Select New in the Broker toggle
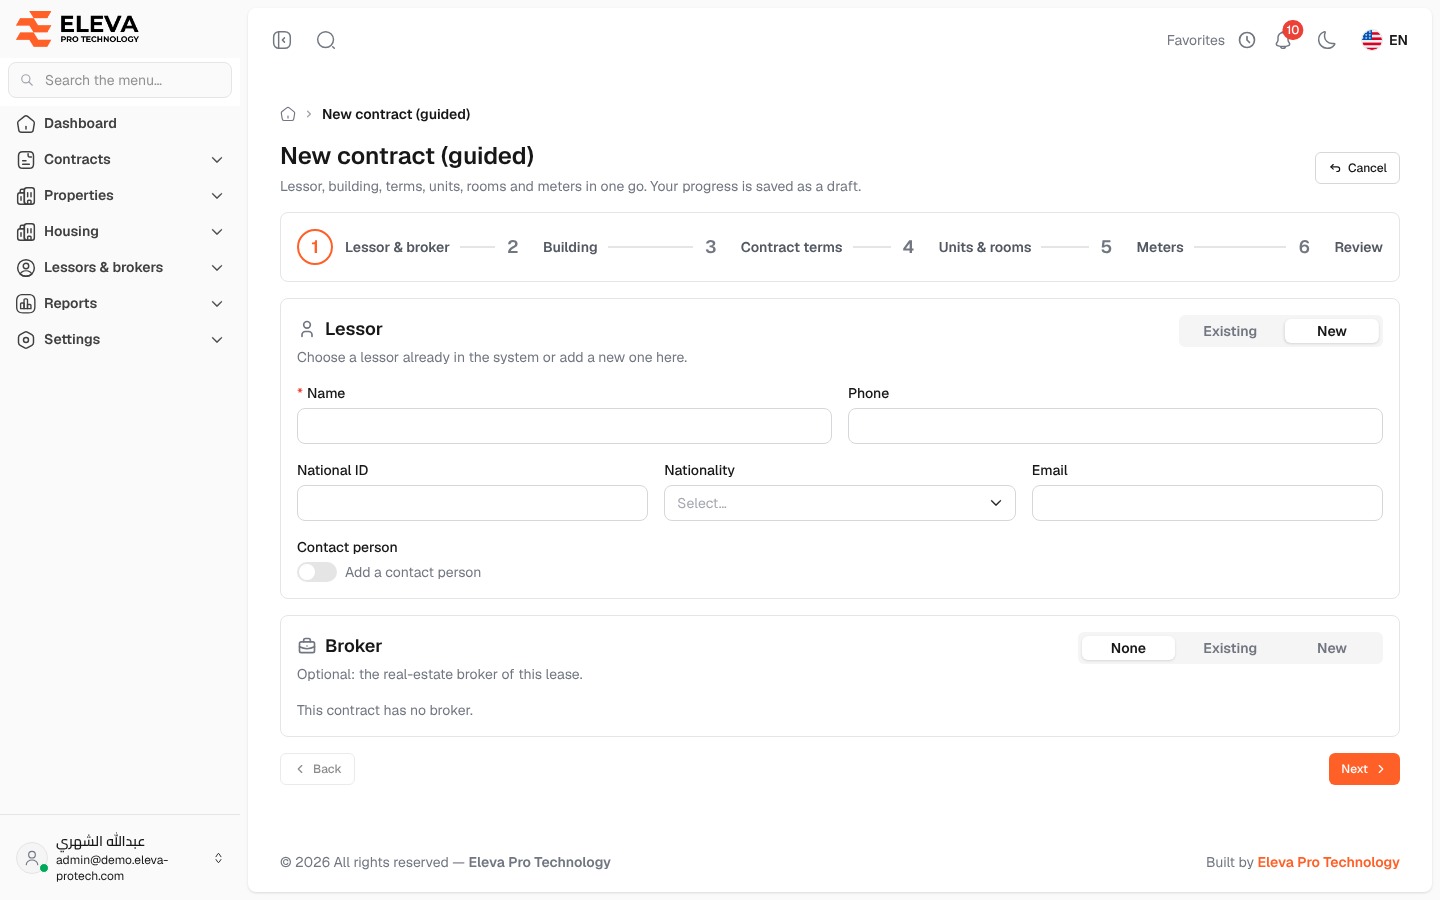The width and height of the screenshot is (1440, 900). pos(1332,648)
